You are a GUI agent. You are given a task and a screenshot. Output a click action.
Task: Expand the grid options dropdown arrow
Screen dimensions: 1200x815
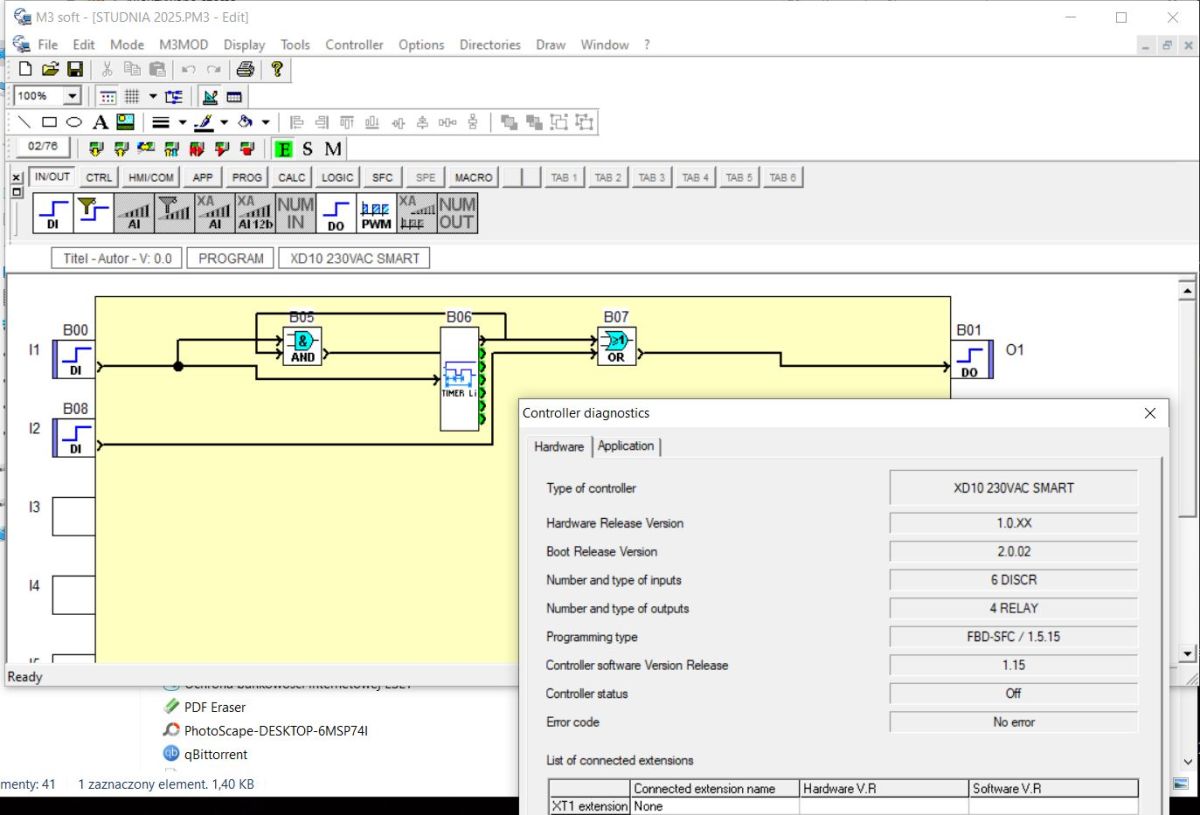(x=153, y=96)
